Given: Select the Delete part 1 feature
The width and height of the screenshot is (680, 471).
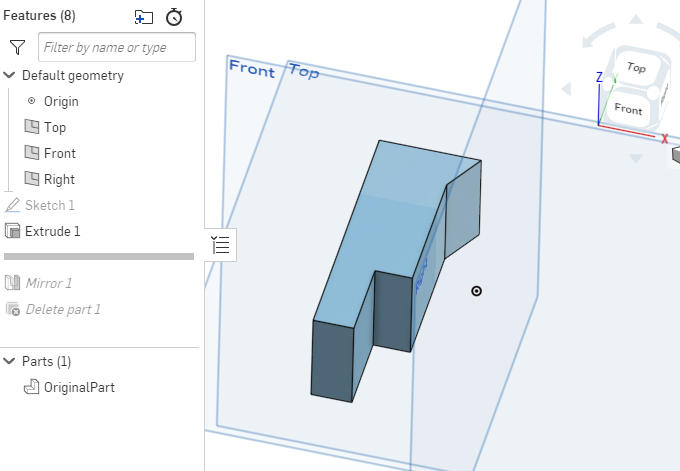Looking at the screenshot, I should (63, 309).
